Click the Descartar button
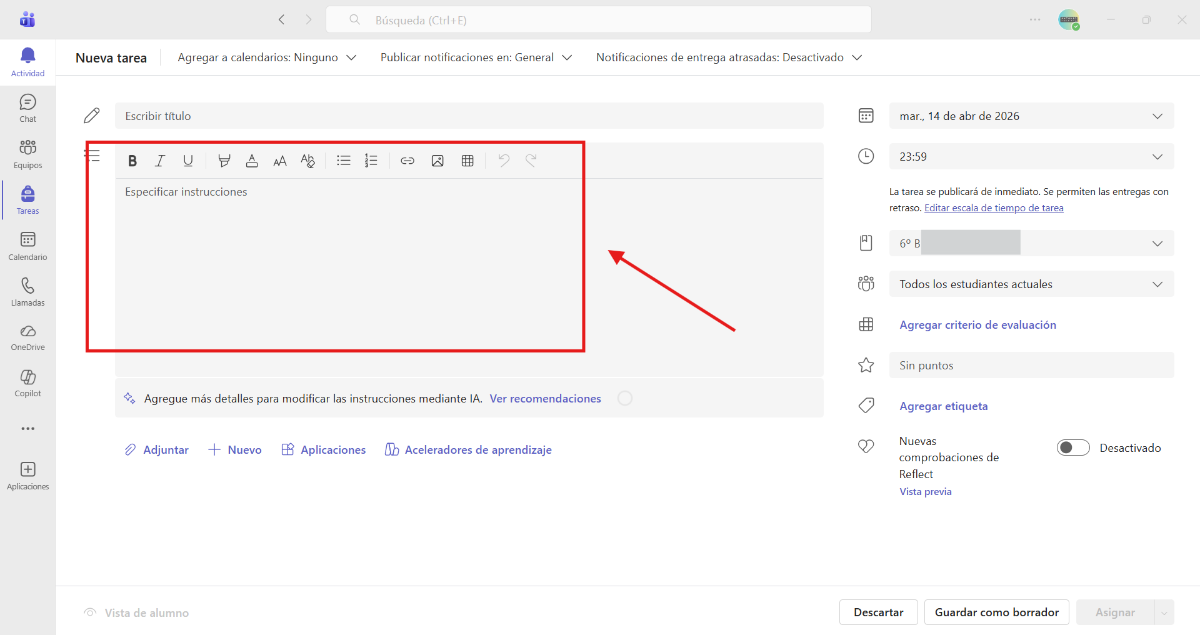 click(879, 612)
